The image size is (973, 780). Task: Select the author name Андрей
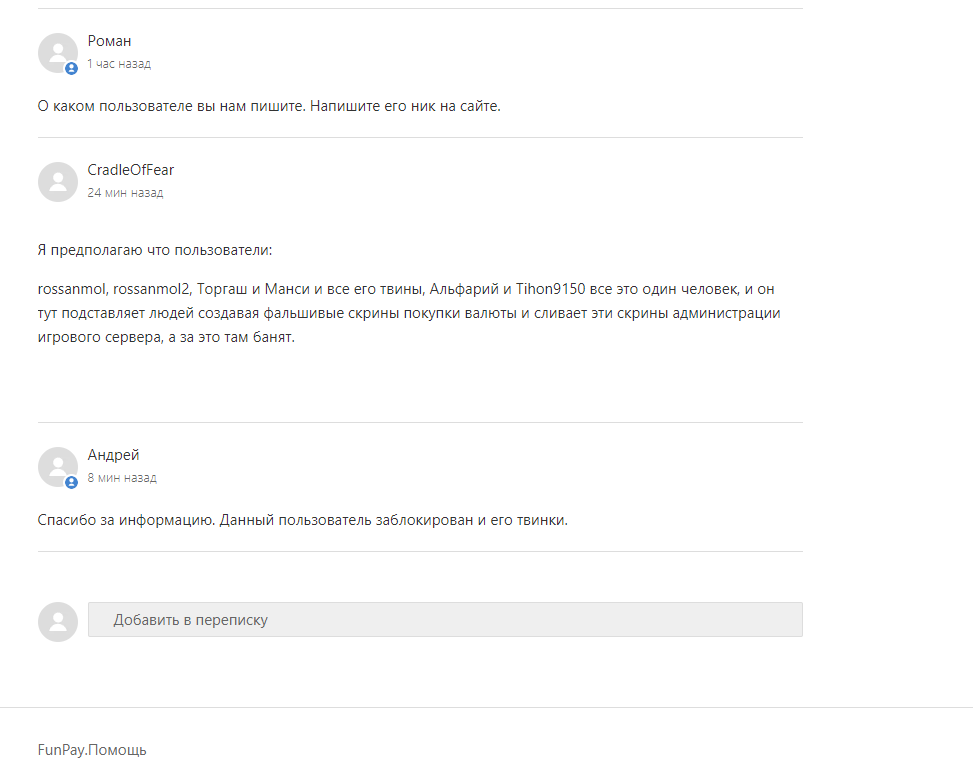(x=113, y=455)
